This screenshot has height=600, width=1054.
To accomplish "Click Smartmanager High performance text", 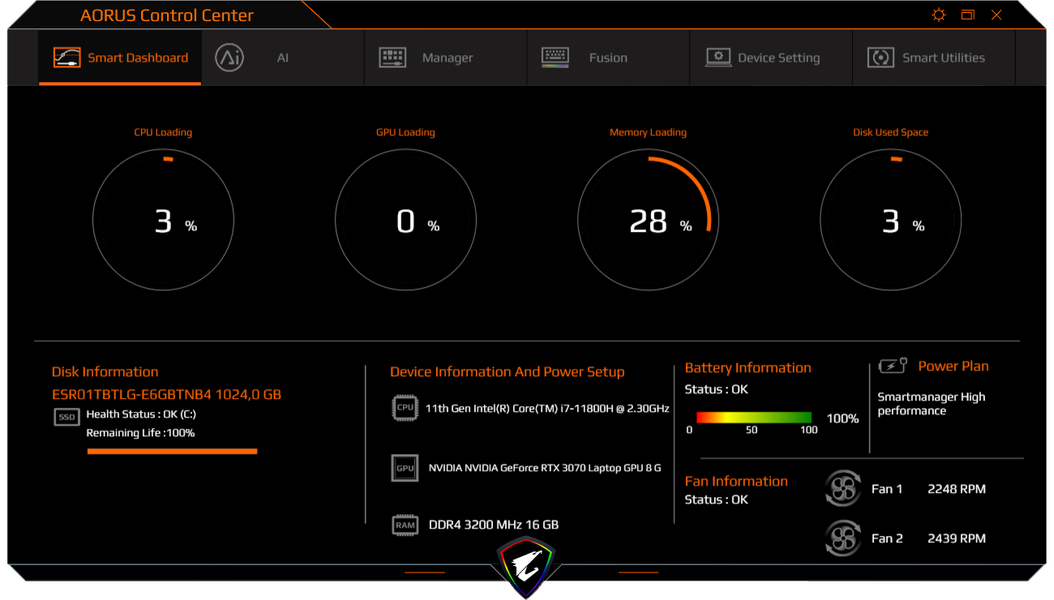I will click(931, 404).
